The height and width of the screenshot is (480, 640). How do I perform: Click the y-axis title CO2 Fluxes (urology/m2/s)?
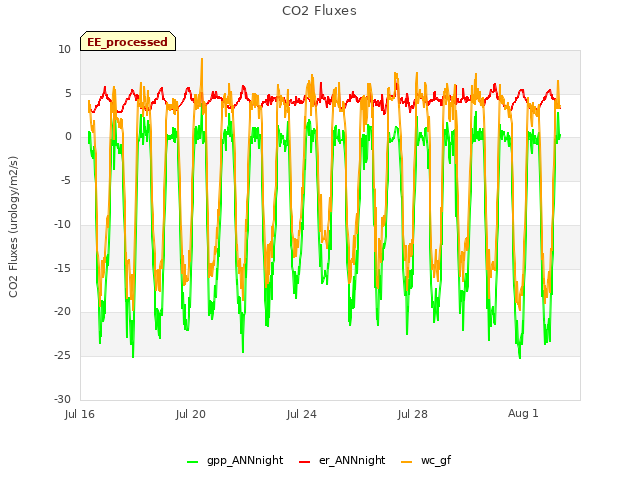point(13,227)
